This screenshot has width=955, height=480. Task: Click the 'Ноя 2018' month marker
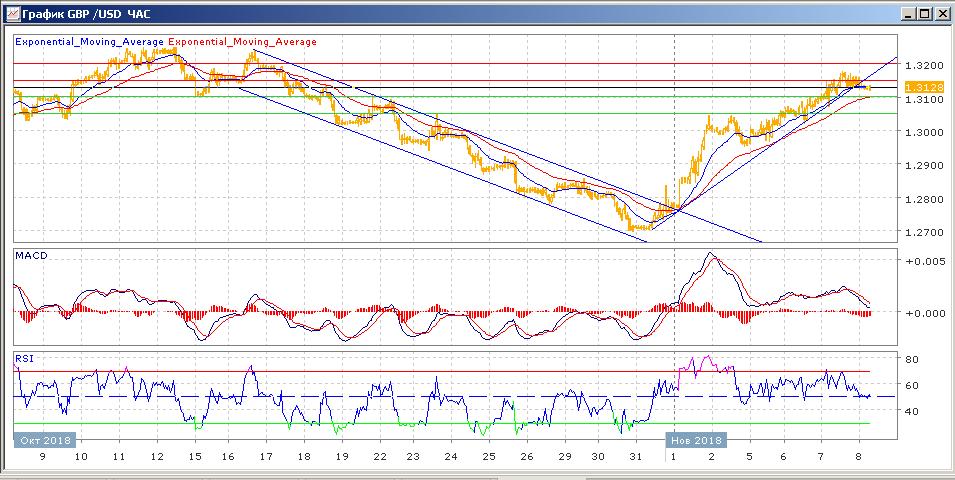tap(697, 439)
